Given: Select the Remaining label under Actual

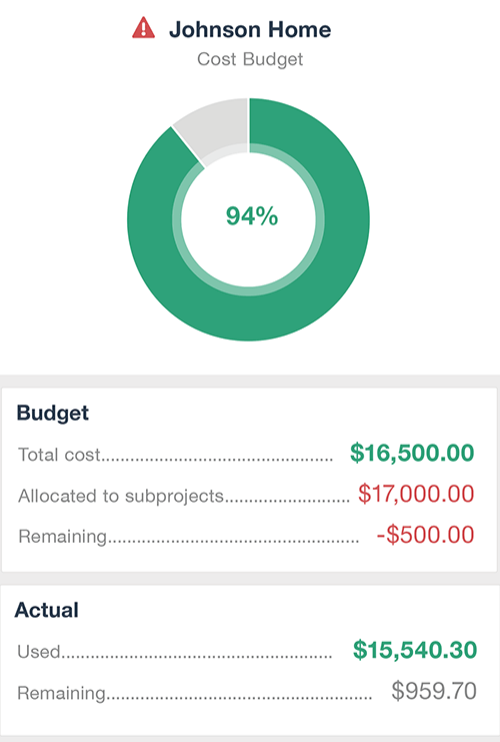Looking at the screenshot, I should 61,693.
